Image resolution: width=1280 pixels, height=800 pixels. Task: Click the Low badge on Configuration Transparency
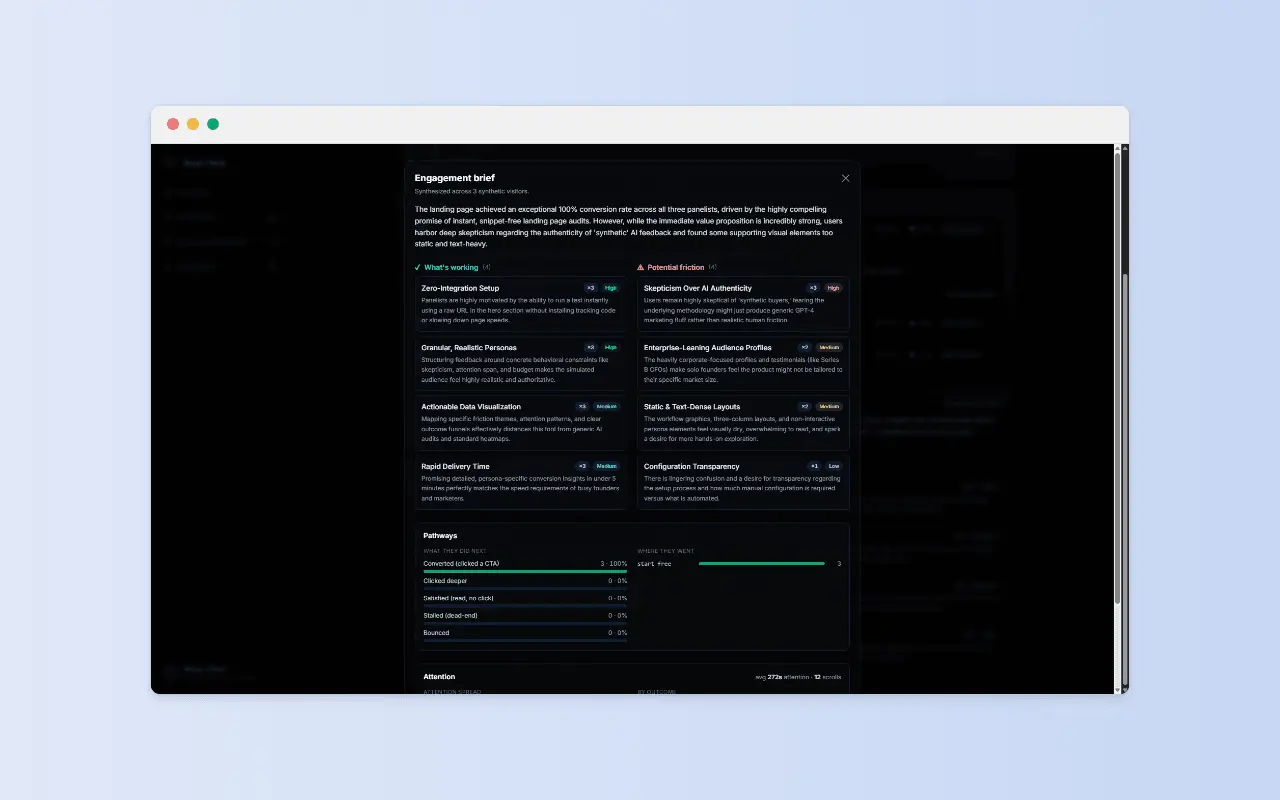(x=834, y=466)
